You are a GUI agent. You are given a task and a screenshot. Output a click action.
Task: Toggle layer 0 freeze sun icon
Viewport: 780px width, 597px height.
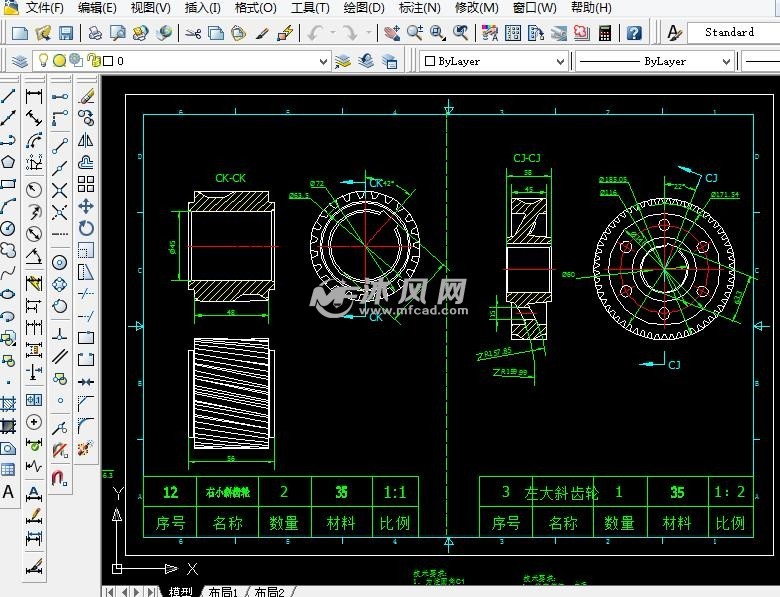point(59,61)
